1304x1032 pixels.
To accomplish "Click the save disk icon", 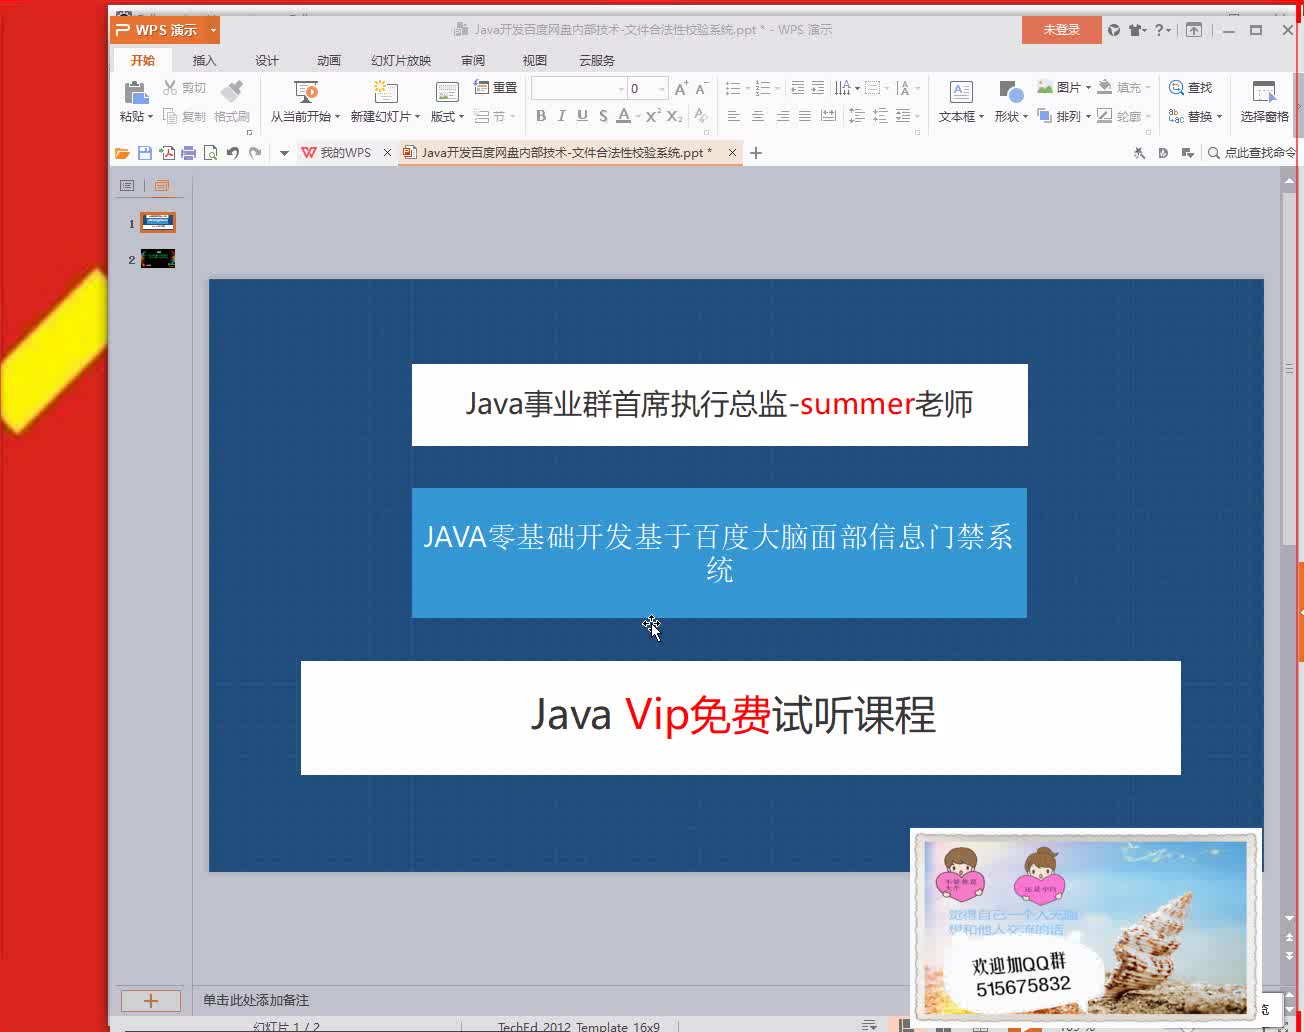I will (x=145, y=153).
